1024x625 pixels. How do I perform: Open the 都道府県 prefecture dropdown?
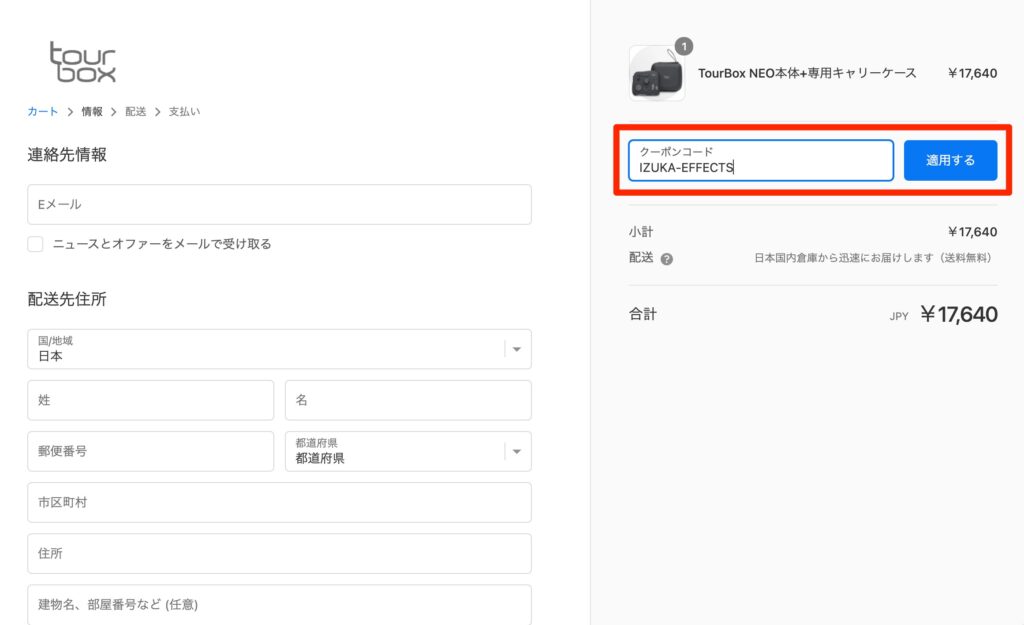(408, 451)
